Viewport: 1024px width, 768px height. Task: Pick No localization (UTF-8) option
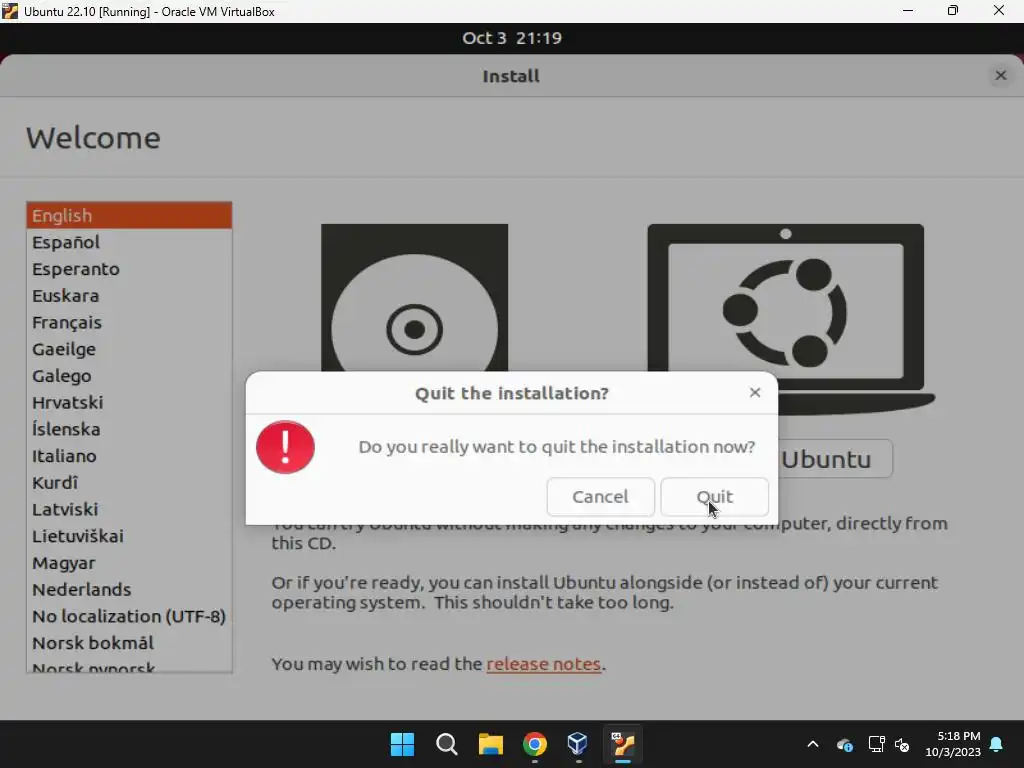click(129, 616)
